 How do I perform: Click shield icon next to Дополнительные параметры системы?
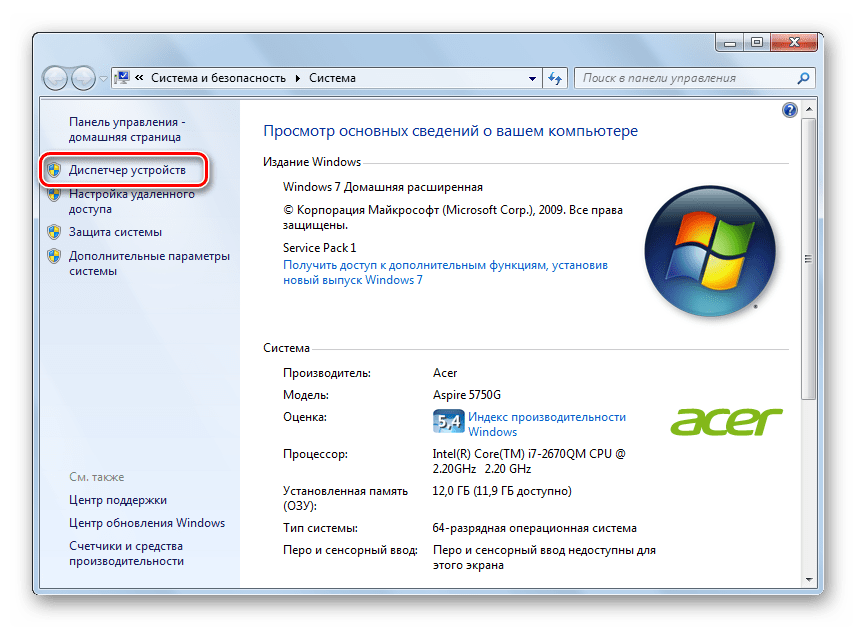pyautogui.click(x=55, y=256)
